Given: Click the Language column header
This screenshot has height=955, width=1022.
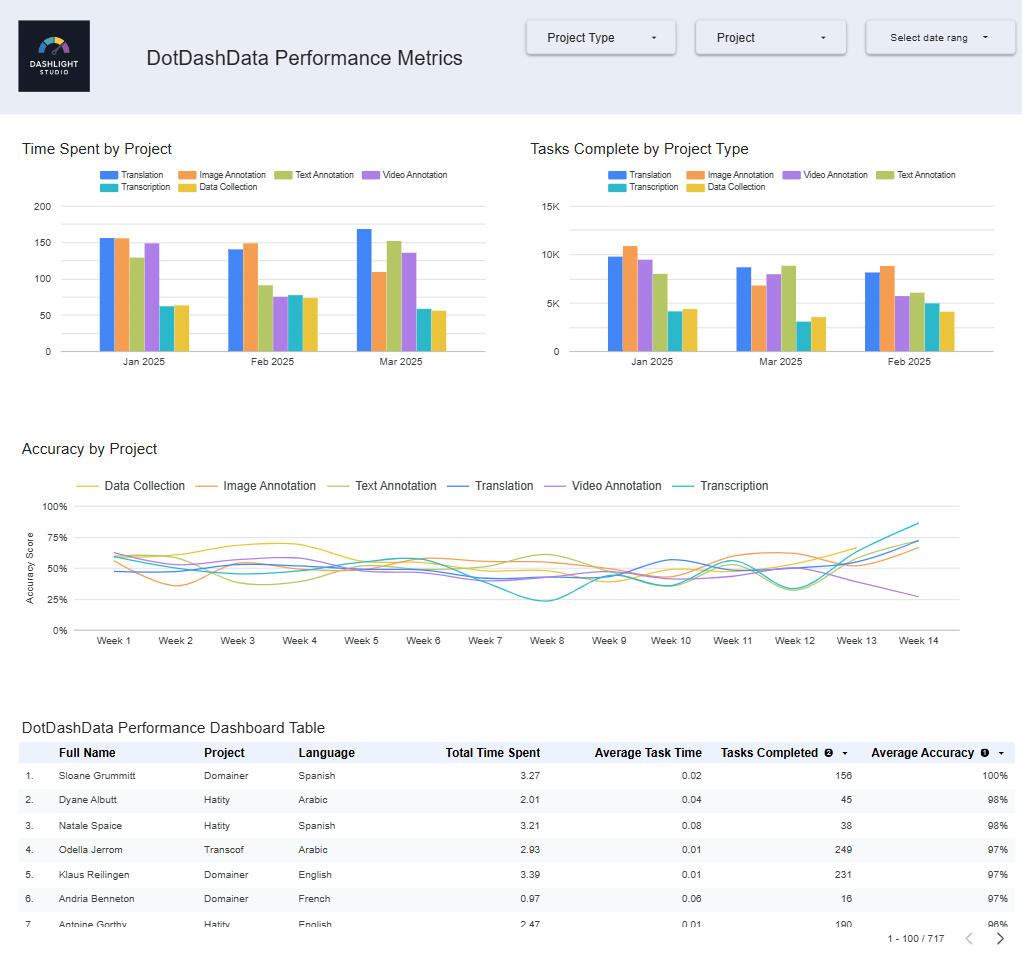Looking at the screenshot, I should (x=326, y=753).
